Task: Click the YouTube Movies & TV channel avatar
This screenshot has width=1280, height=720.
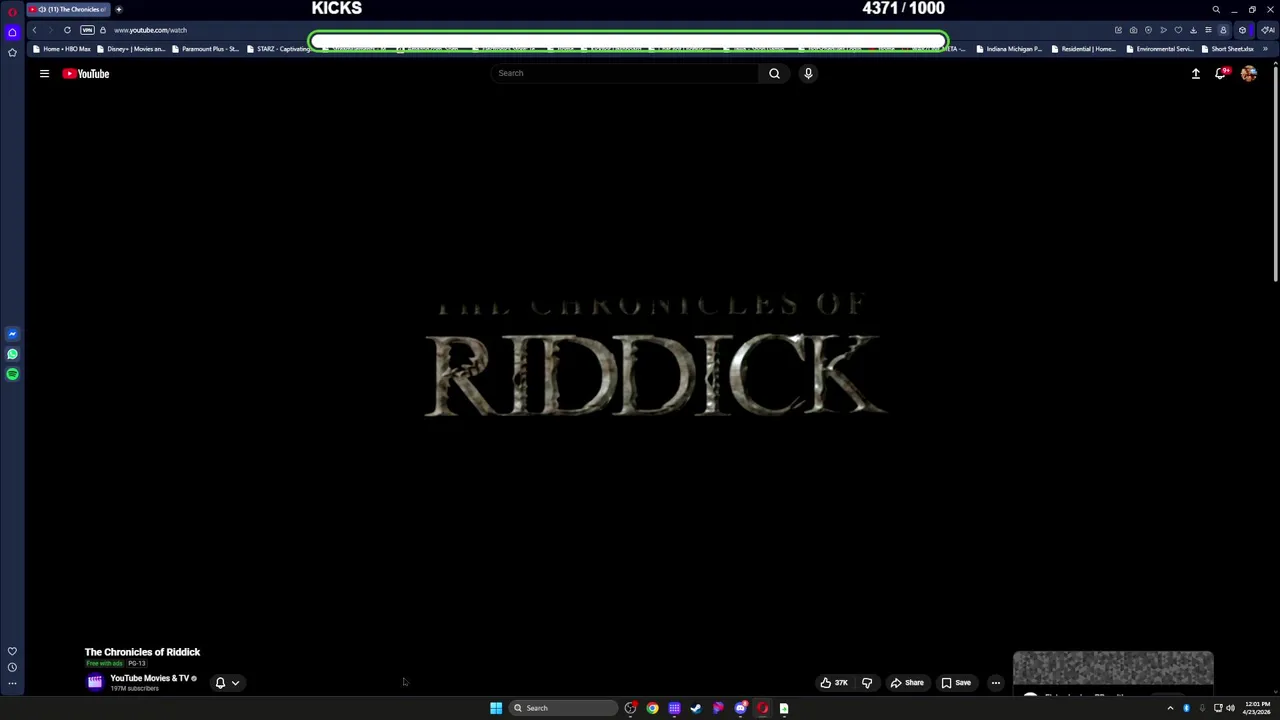Action: [95, 682]
